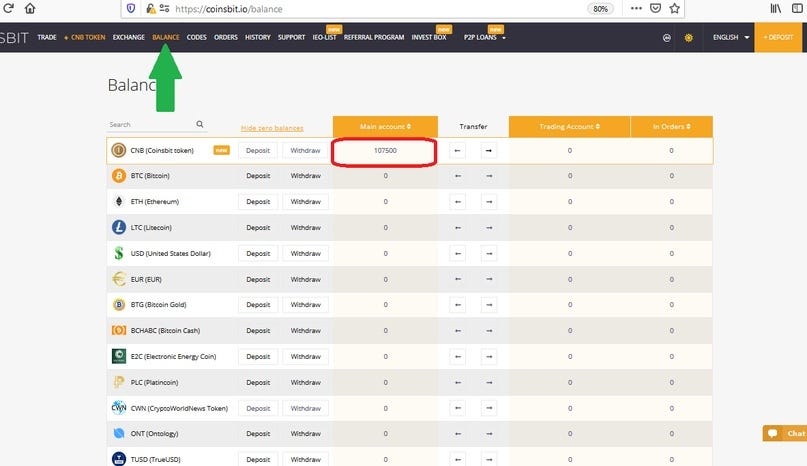This screenshot has height=466, width=807.
Task: Open the ORDERS menu item
Action: 226,37
